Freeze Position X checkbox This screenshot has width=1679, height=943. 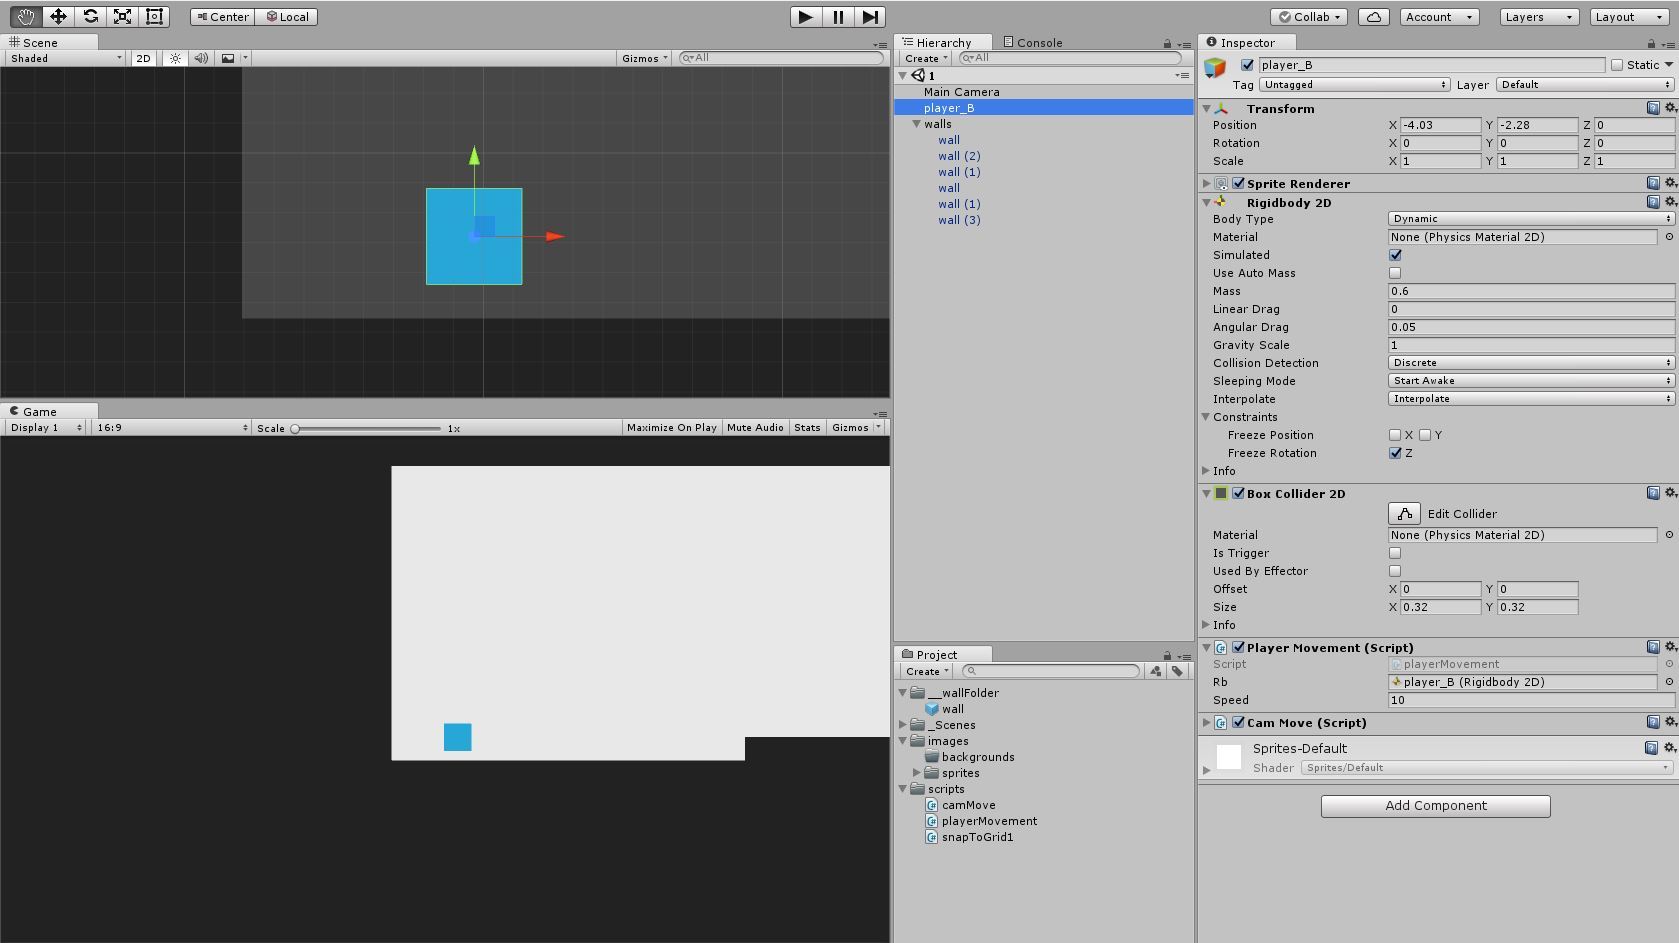coord(1395,435)
